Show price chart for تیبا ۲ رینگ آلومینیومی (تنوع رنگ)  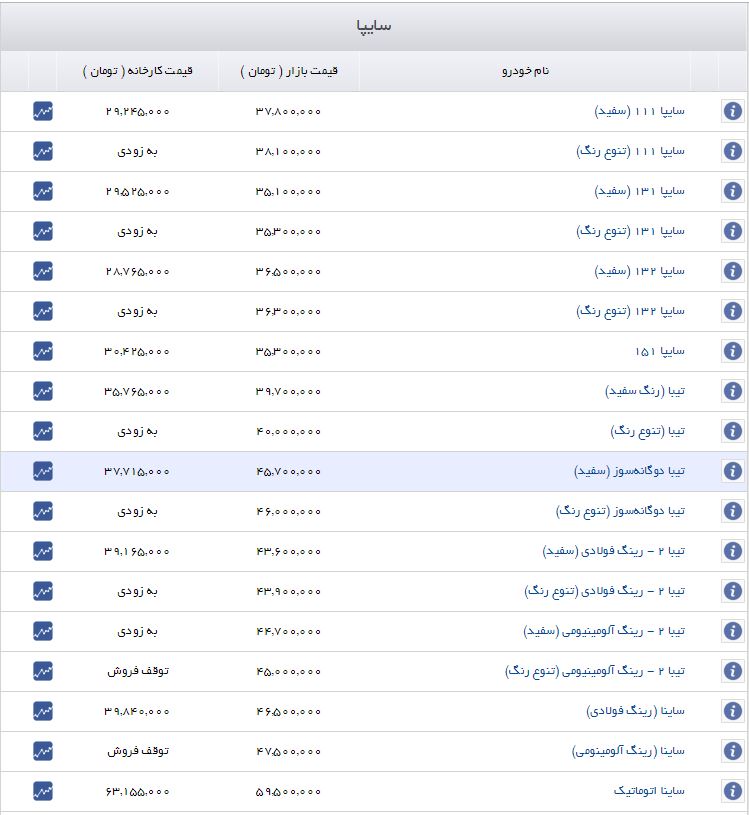coord(43,672)
